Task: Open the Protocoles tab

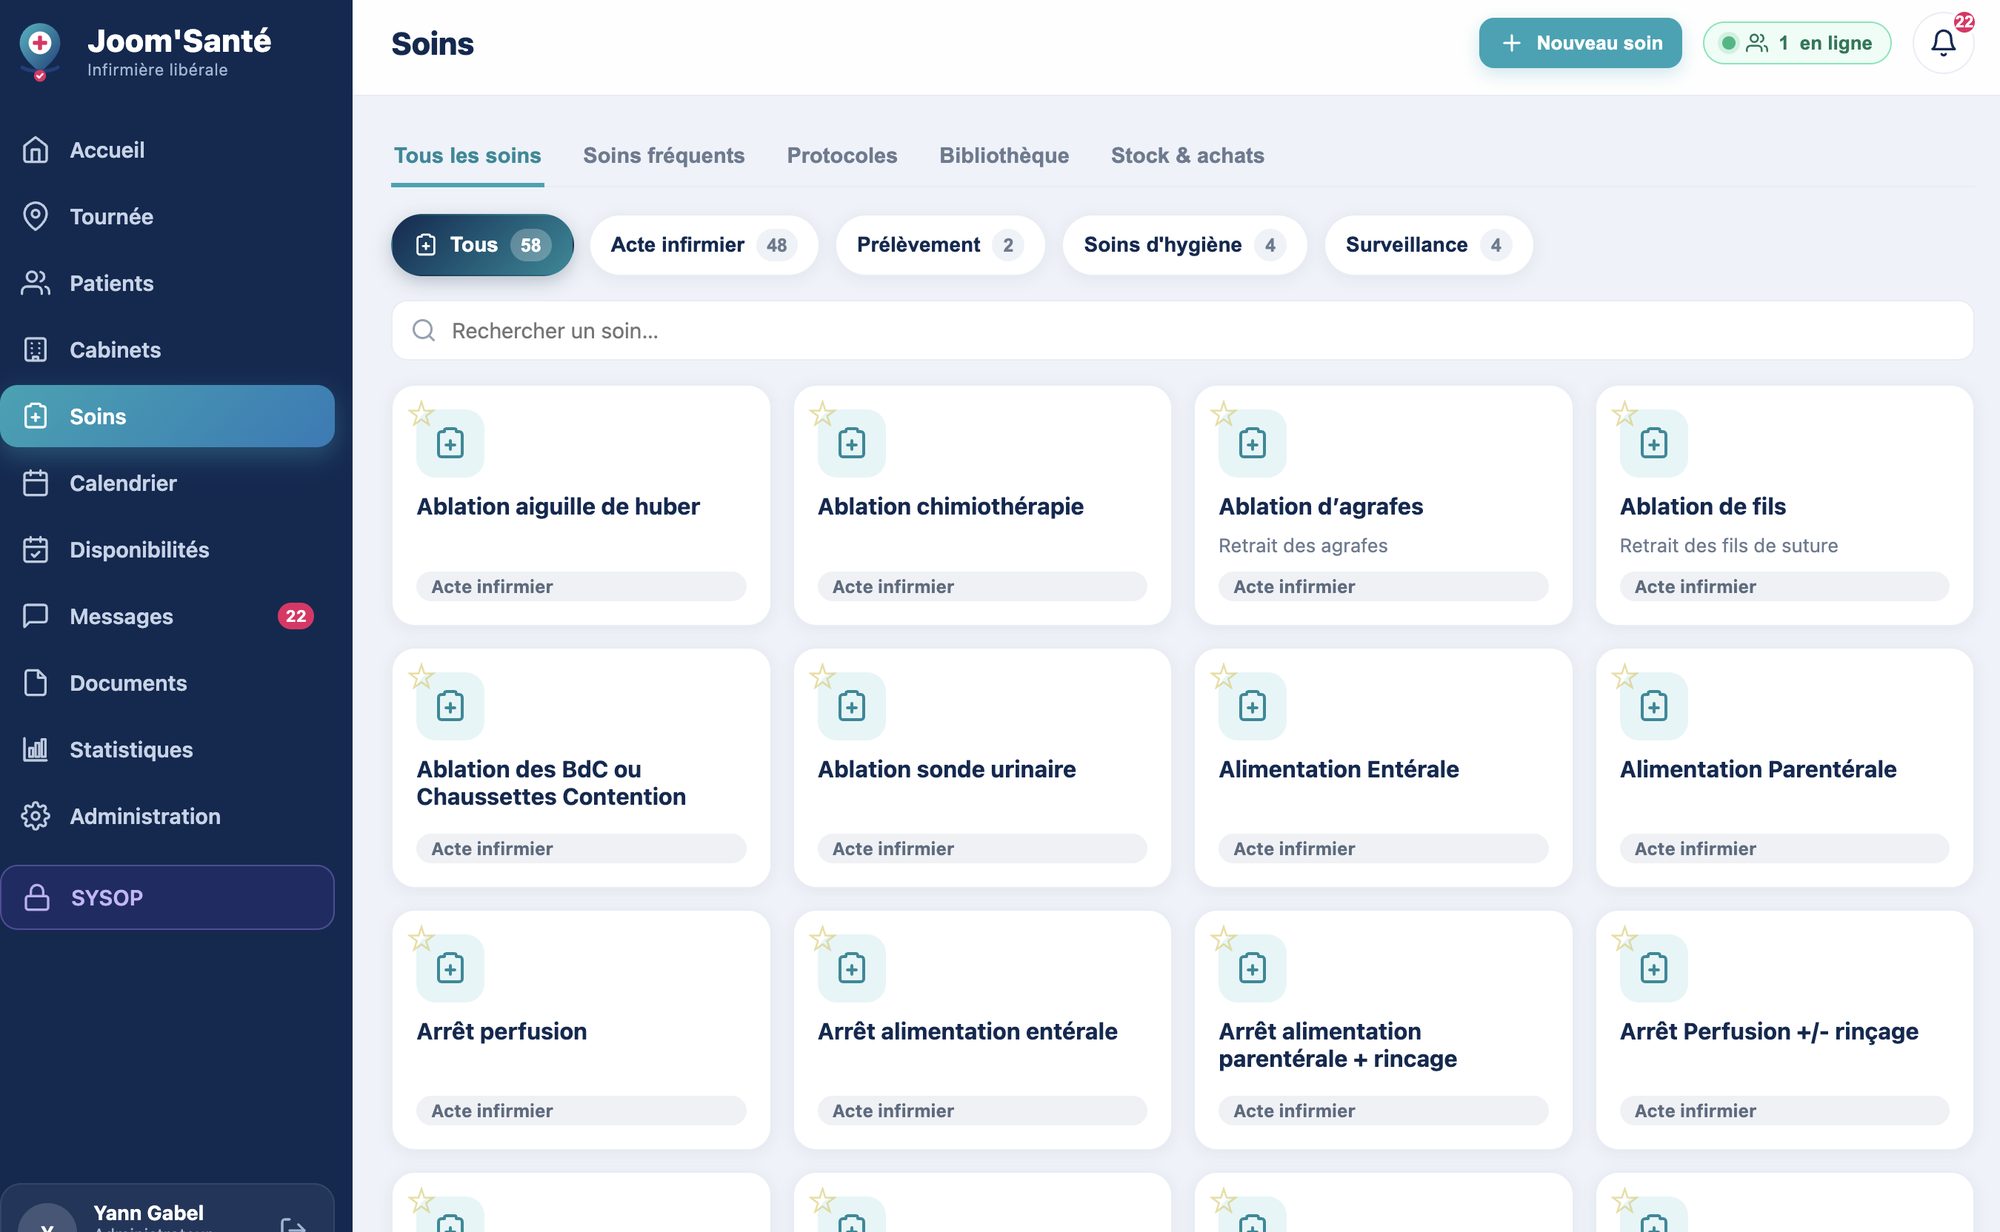Action: pyautogui.click(x=842, y=156)
